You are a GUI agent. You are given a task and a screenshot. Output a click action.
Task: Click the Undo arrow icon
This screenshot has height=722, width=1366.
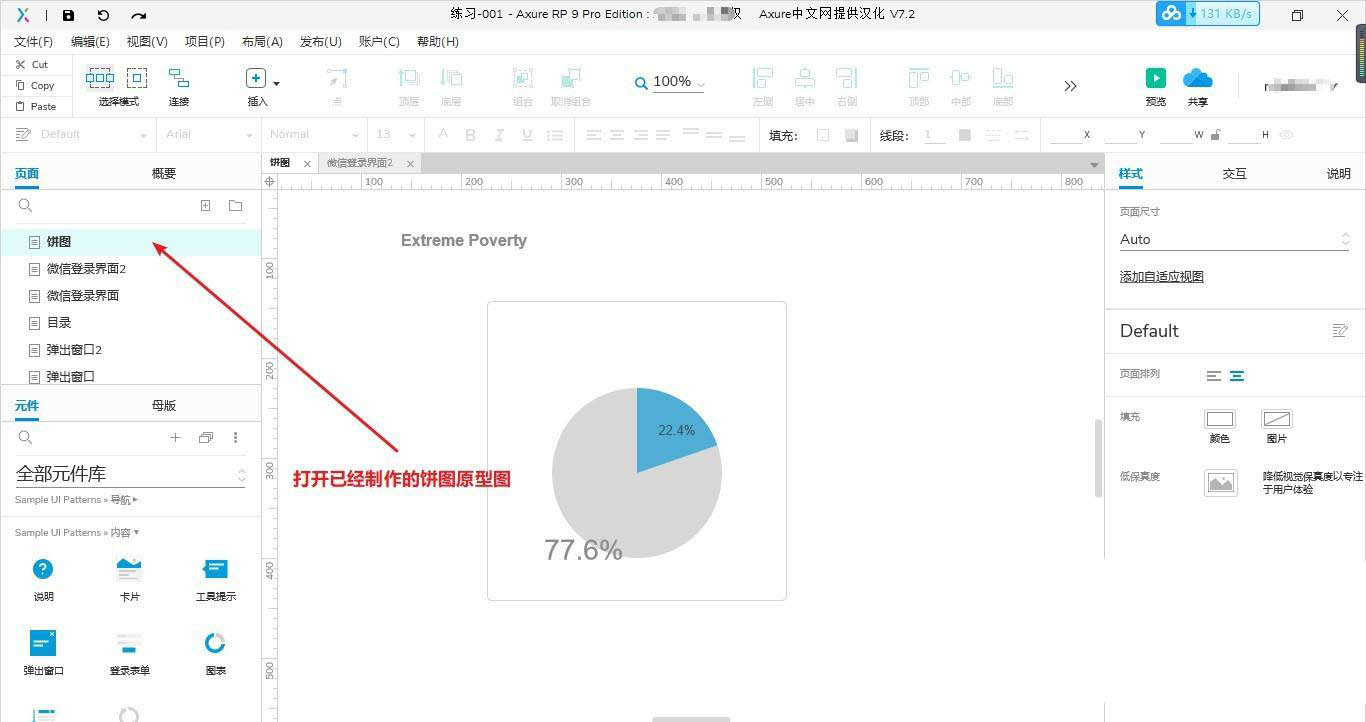point(103,15)
